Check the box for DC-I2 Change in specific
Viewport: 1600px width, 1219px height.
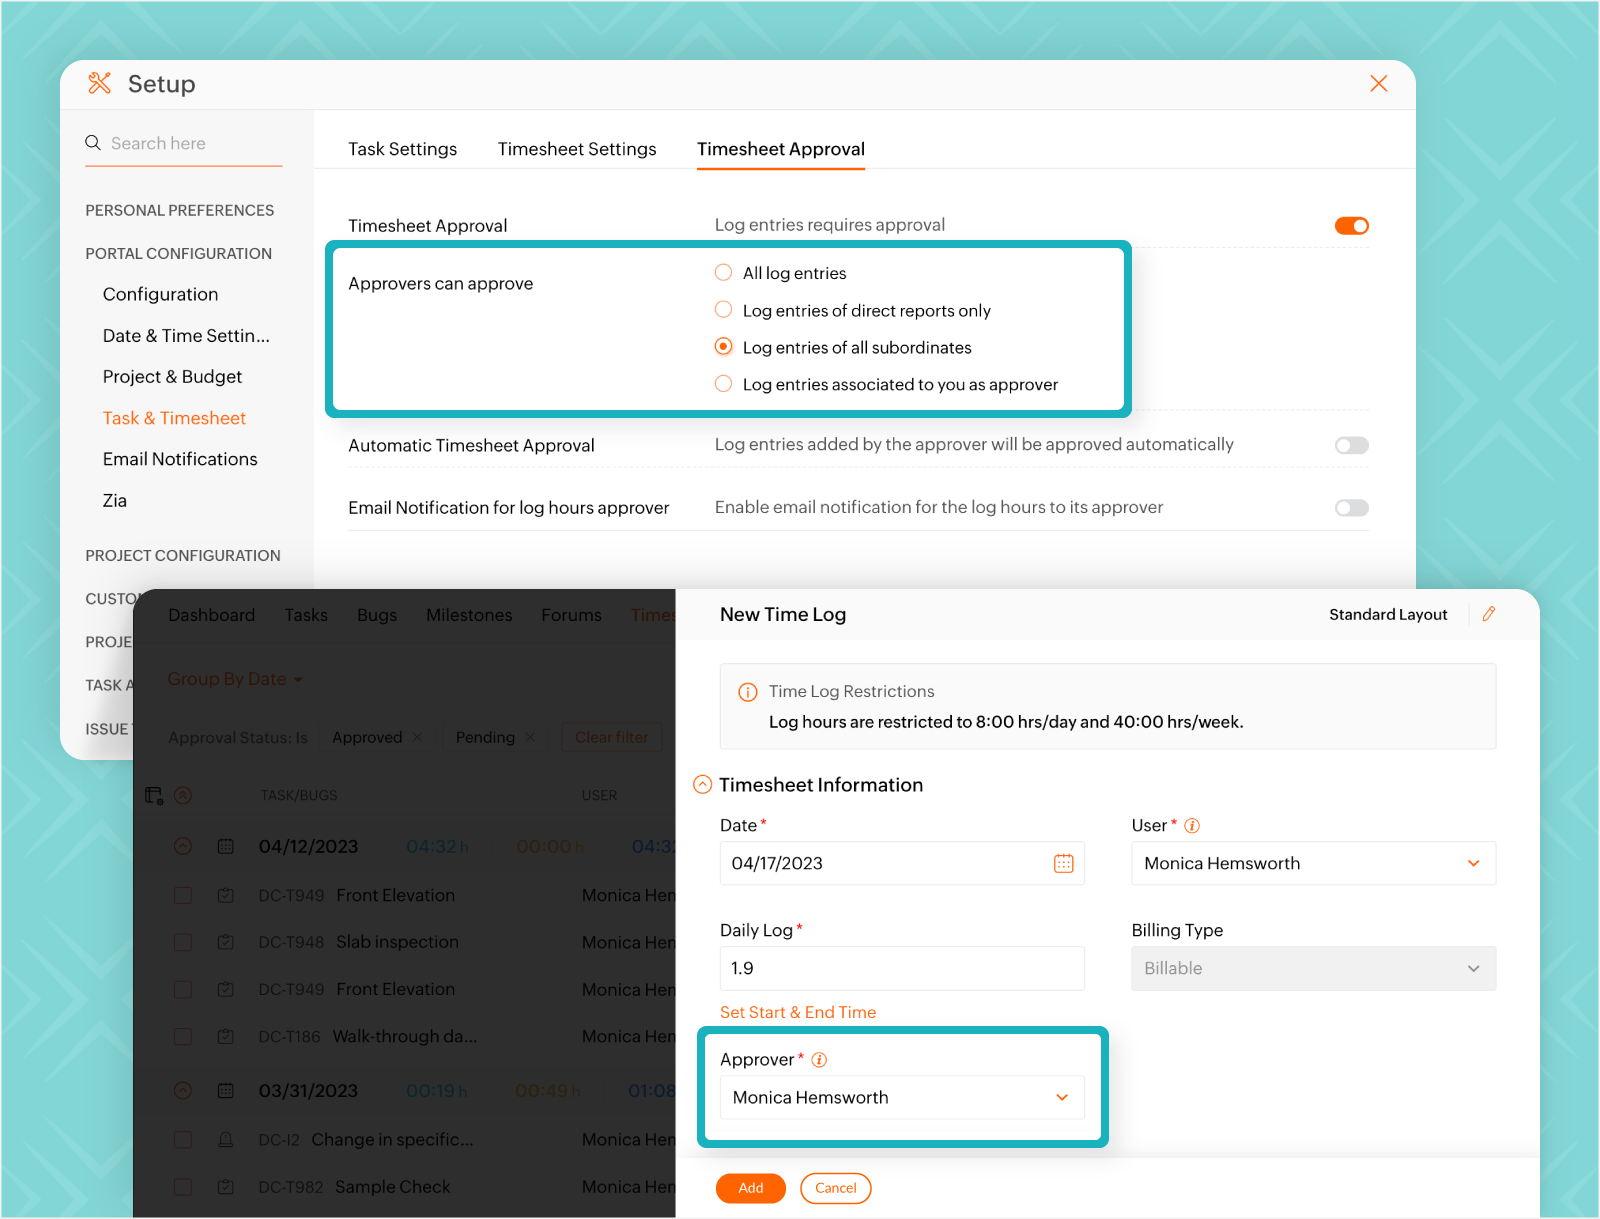click(x=183, y=1139)
